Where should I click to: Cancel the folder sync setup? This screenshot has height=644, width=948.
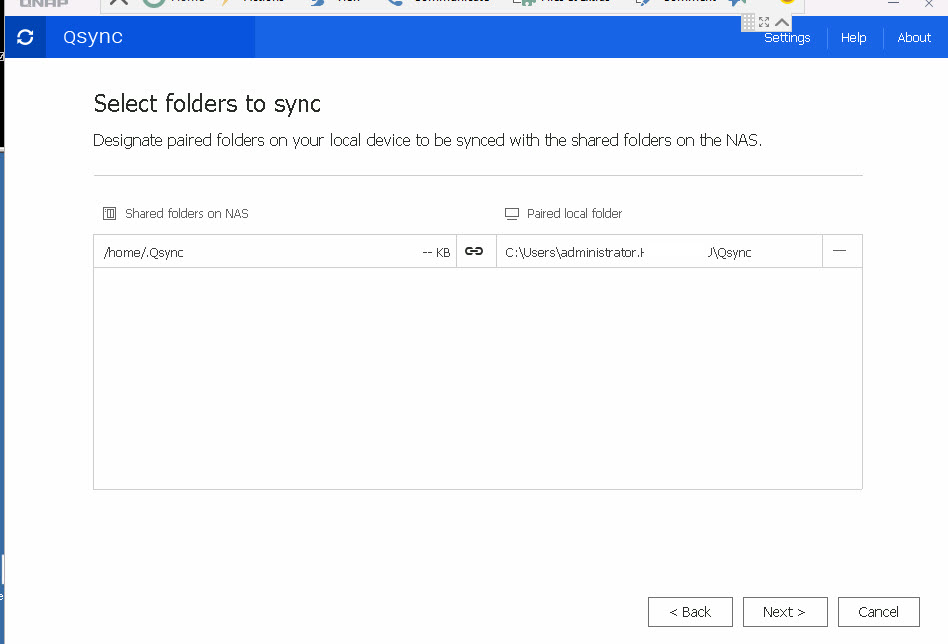(878, 612)
